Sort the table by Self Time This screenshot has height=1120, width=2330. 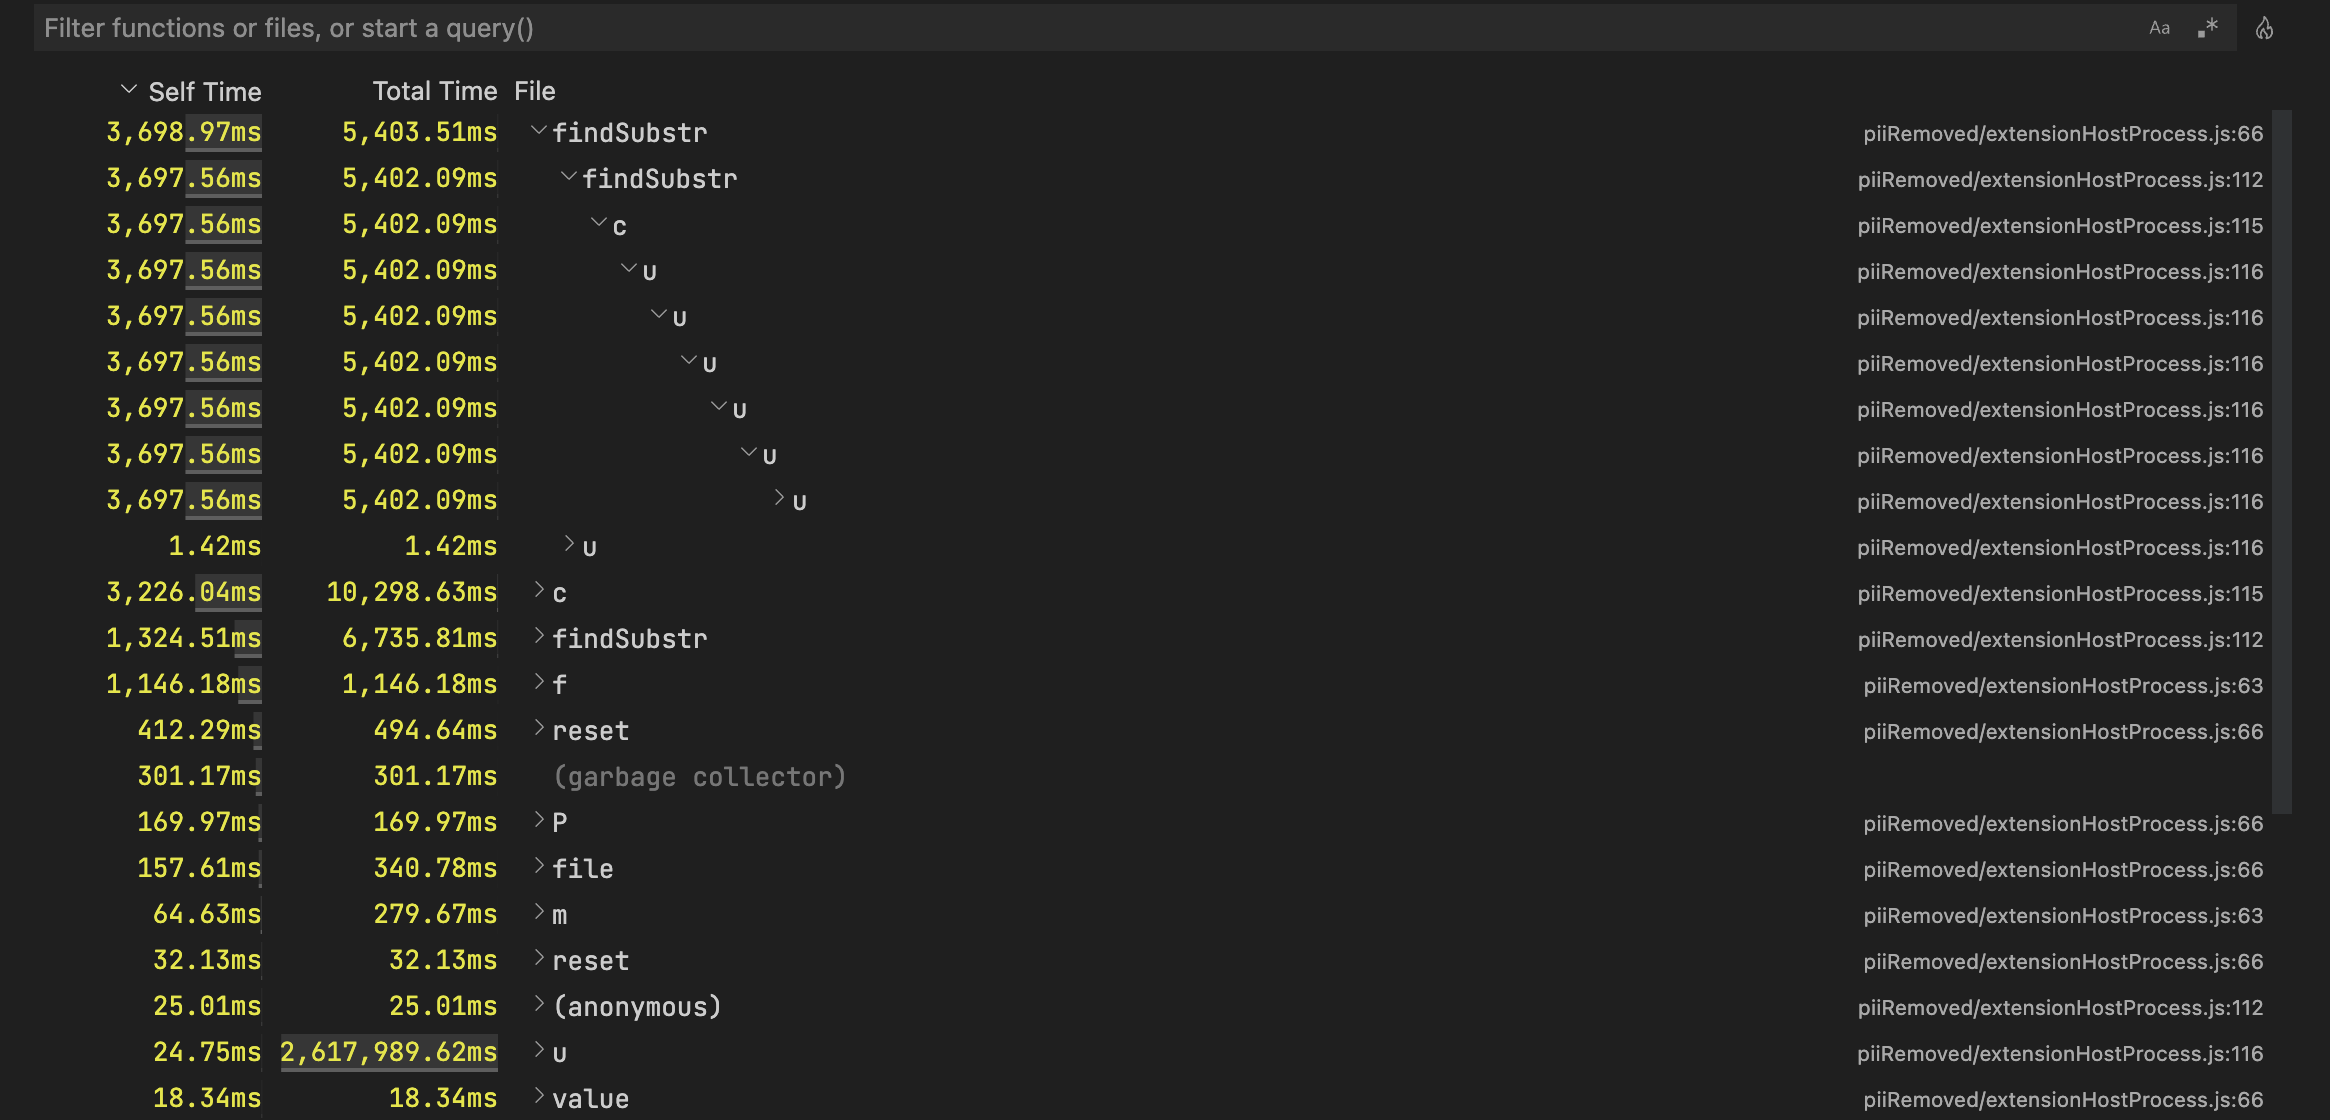click(204, 91)
